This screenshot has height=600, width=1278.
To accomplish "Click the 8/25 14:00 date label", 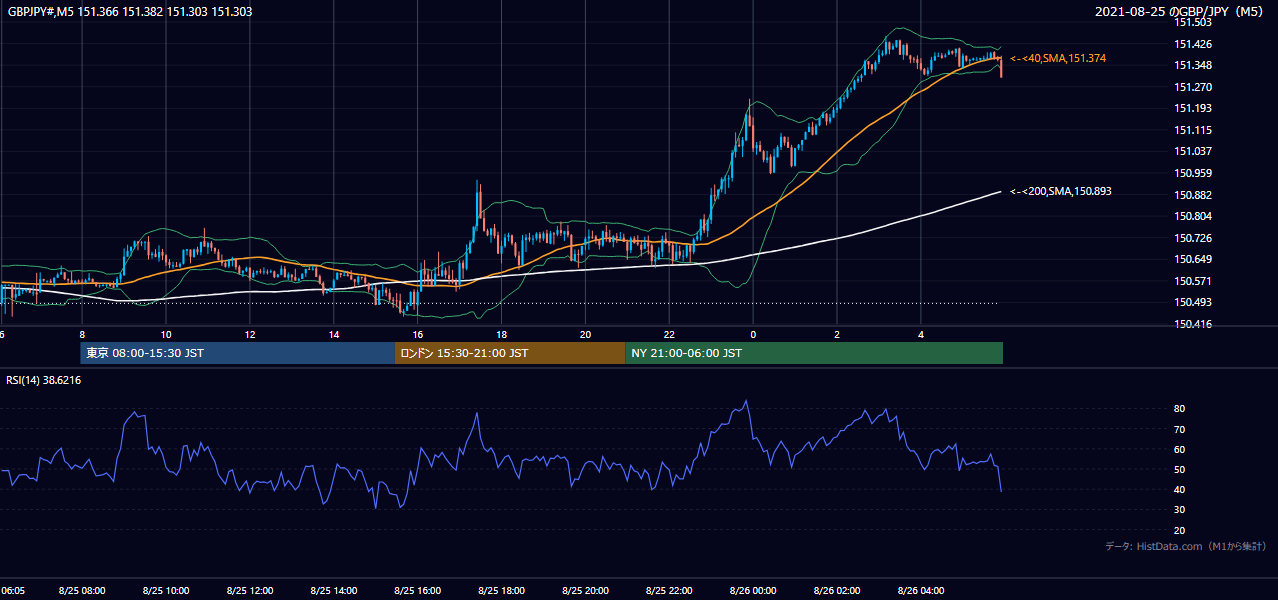I will 333,591.
